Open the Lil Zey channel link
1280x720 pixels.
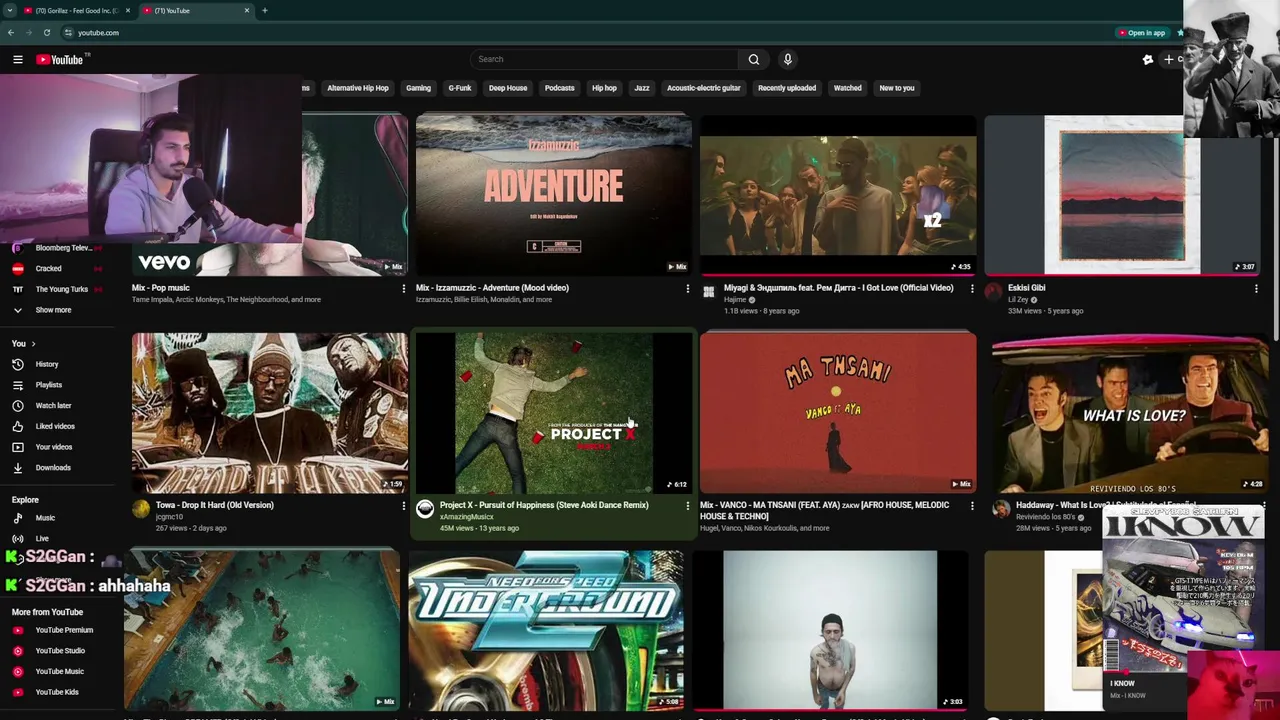tap(1017, 300)
